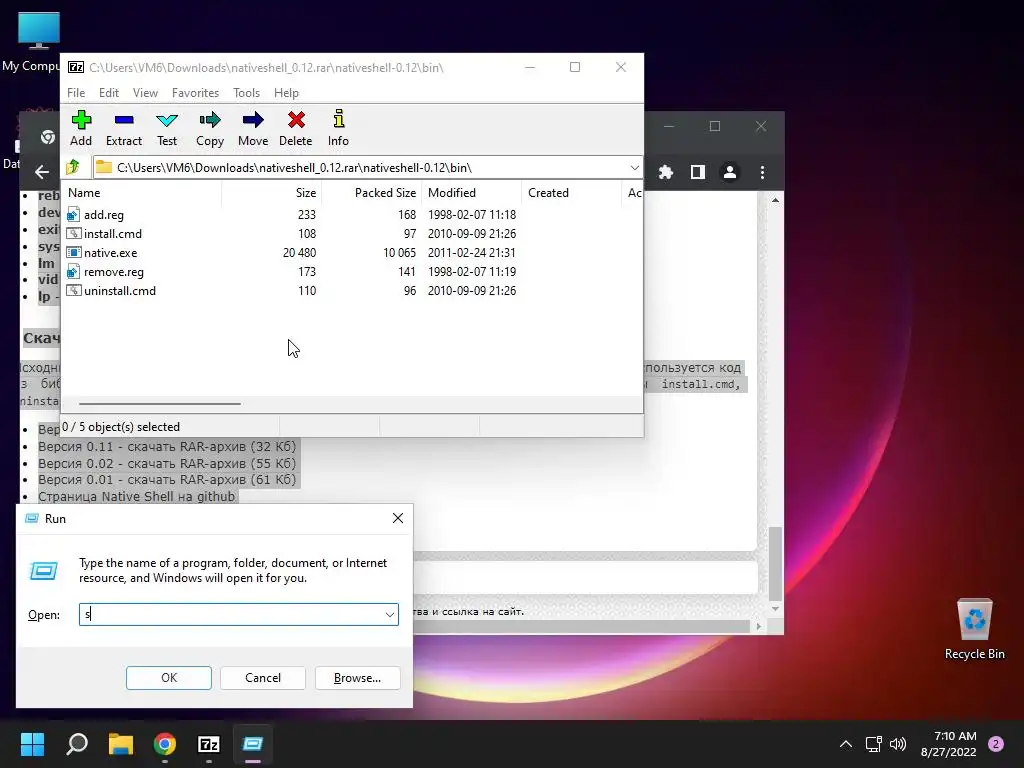1024x768 pixels.
Task: Select native.exe modified date 2011-02-24 21:31
Action: tap(472, 253)
